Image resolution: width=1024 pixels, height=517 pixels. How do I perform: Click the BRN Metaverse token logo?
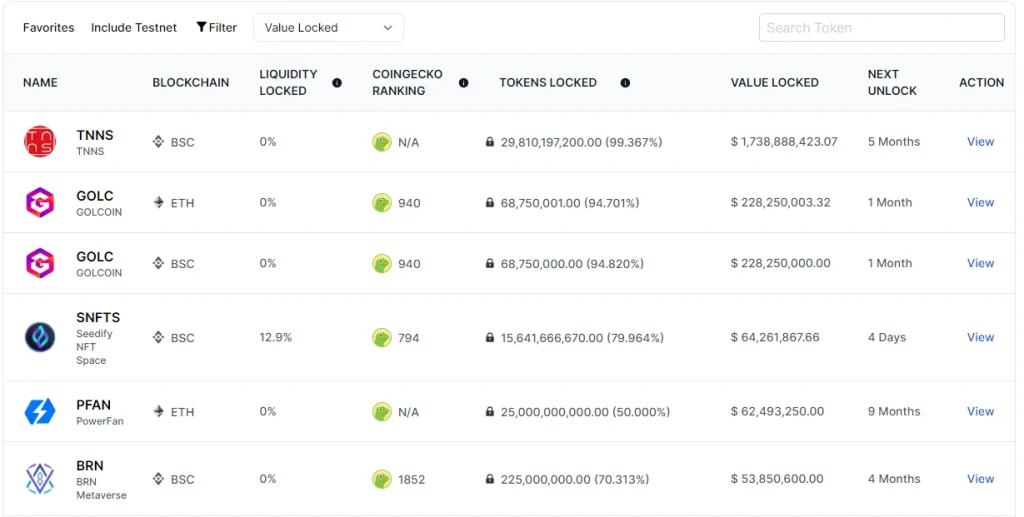tap(40, 478)
